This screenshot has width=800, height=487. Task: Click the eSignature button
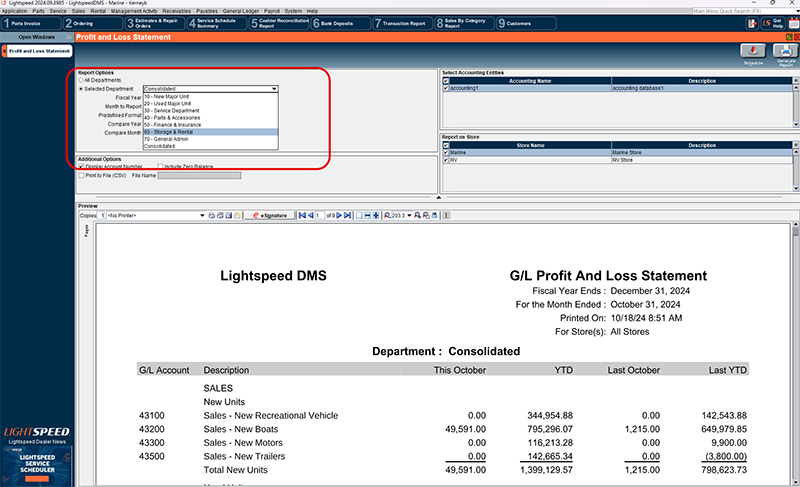point(270,216)
